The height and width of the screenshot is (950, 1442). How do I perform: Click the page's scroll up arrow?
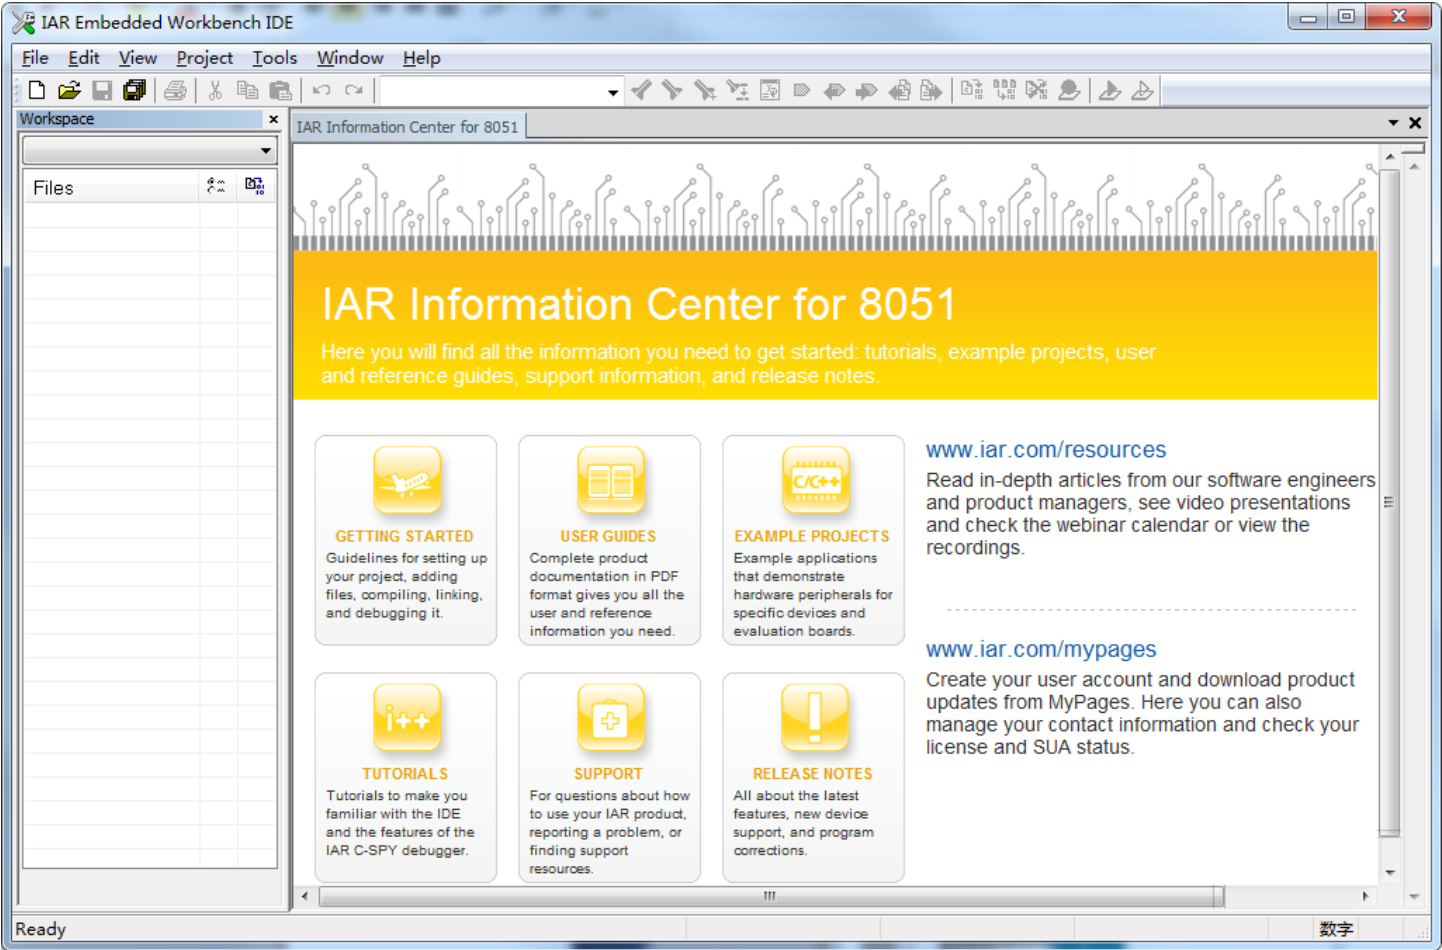tap(1390, 157)
